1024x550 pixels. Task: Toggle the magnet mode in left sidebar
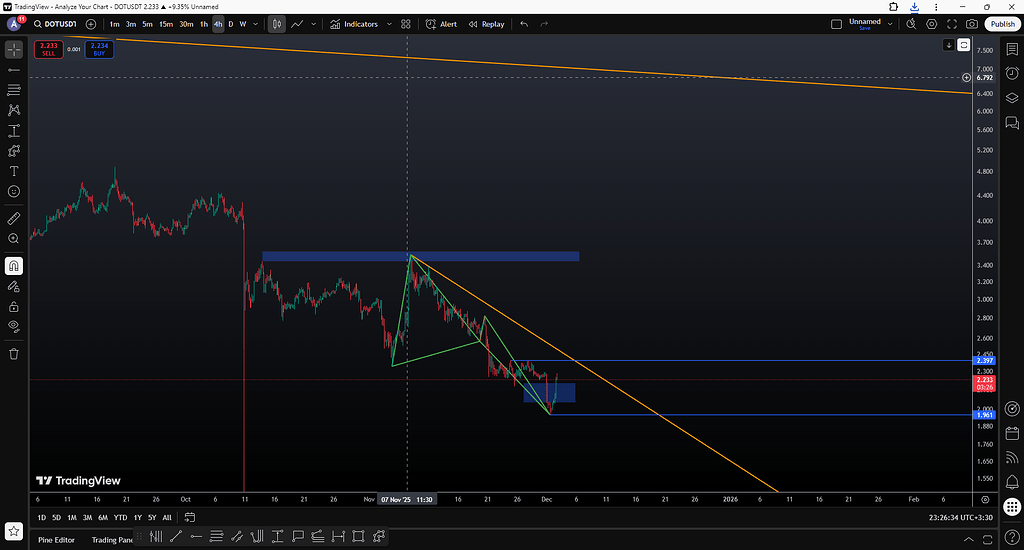pyautogui.click(x=14, y=266)
